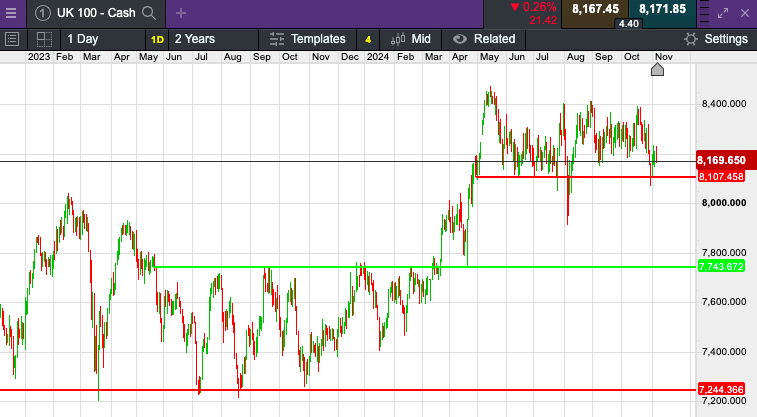Click the 7,600.000 price axis label
This screenshot has width=757, height=417.
click(724, 302)
